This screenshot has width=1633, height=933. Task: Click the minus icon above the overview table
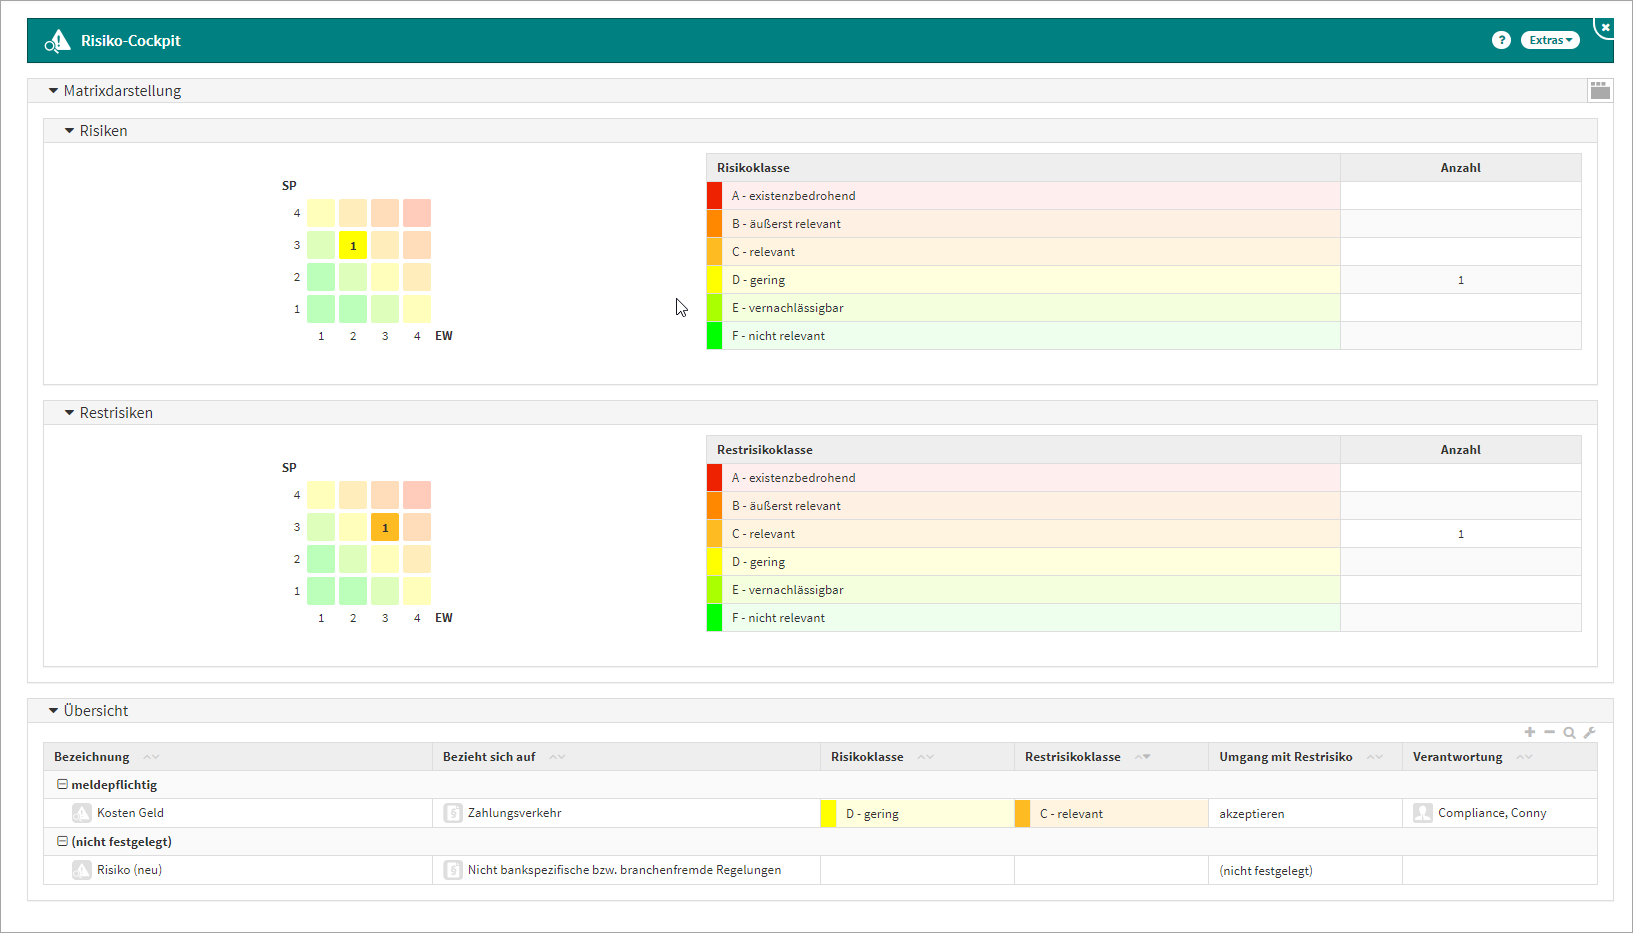(x=1549, y=733)
